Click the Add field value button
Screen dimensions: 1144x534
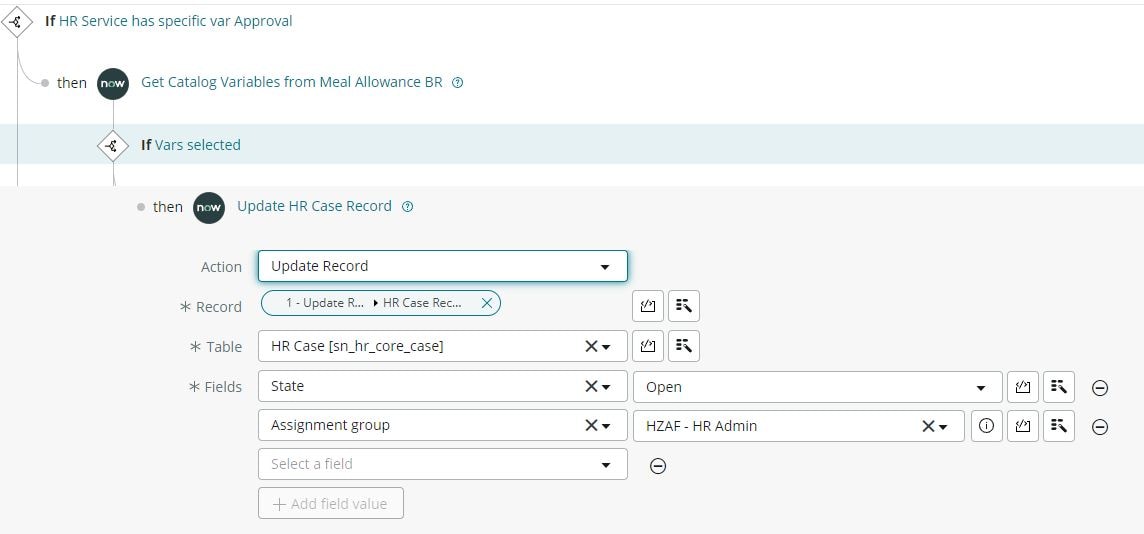click(x=331, y=503)
